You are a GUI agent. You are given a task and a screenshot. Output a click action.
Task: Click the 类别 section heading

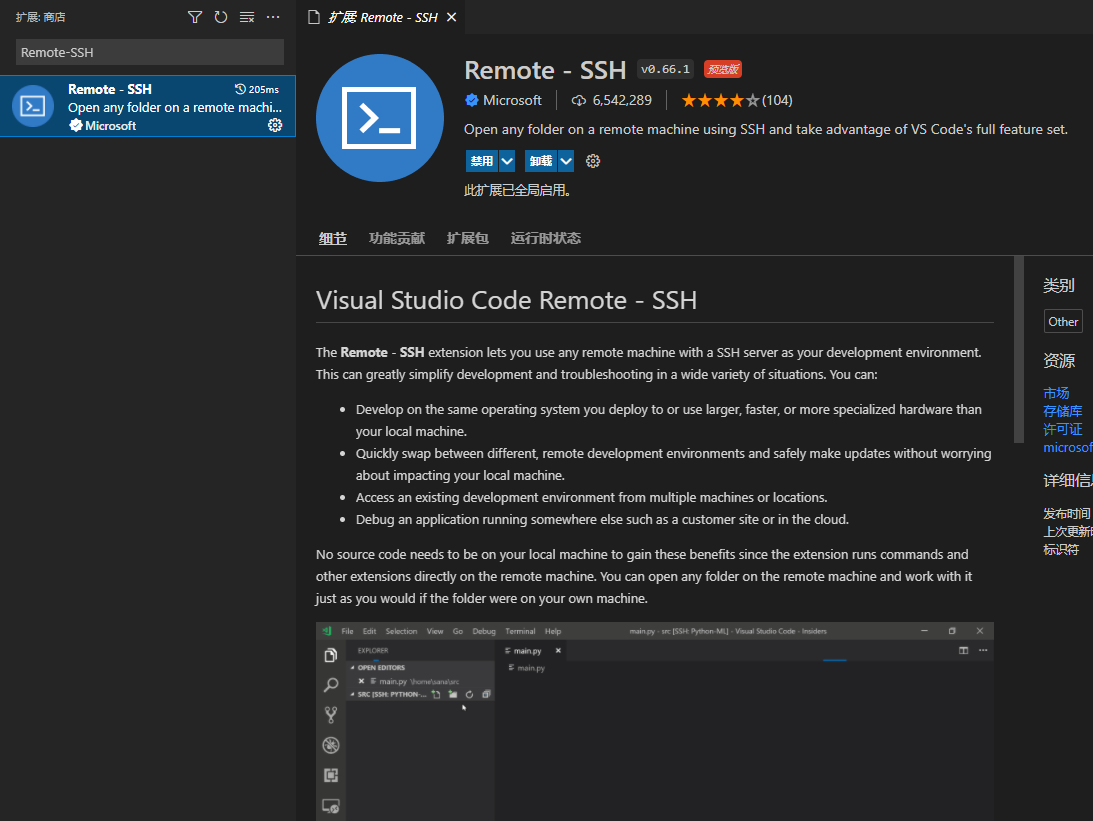(1059, 285)
